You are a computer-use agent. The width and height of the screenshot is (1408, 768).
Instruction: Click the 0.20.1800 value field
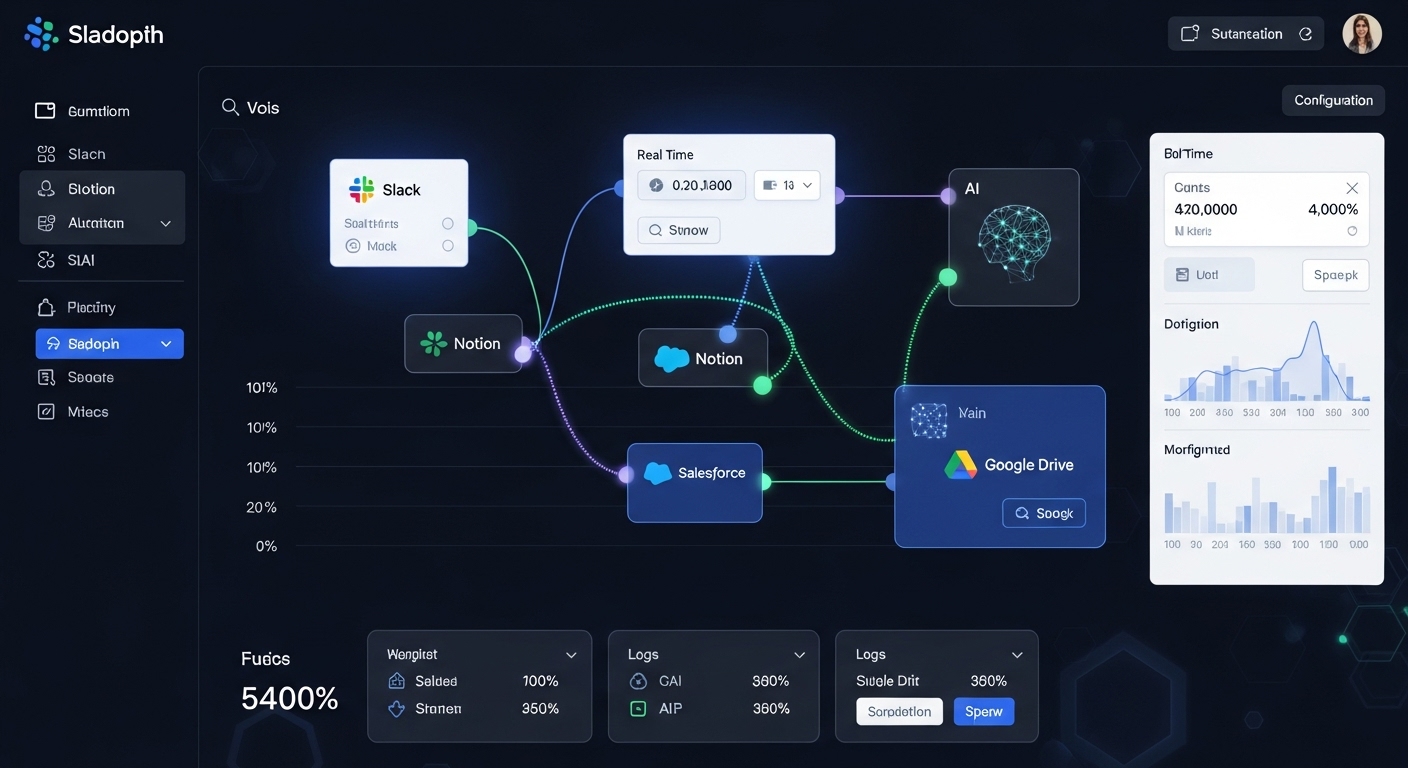coord(691,185)
